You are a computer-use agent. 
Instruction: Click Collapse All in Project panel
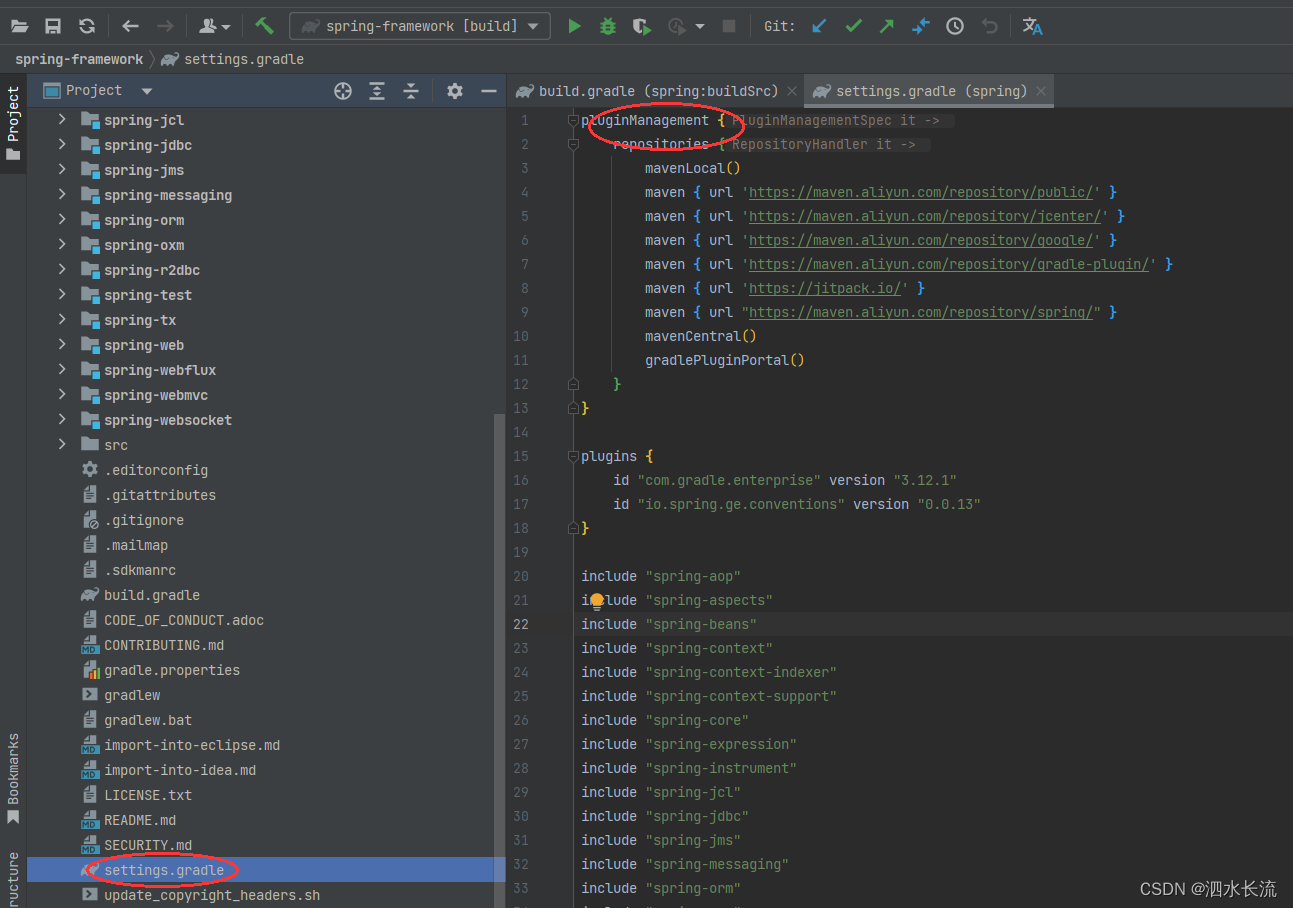click(411, 91)
